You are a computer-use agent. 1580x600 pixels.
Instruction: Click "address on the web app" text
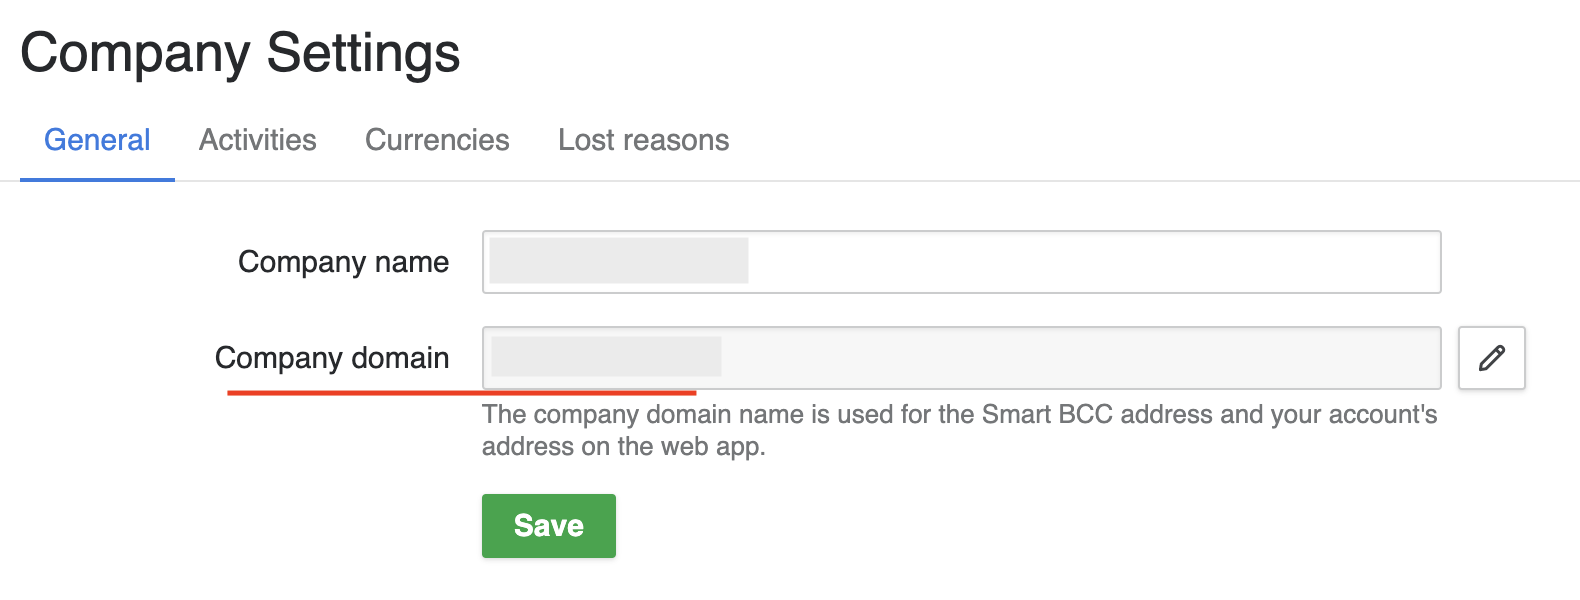623,447
